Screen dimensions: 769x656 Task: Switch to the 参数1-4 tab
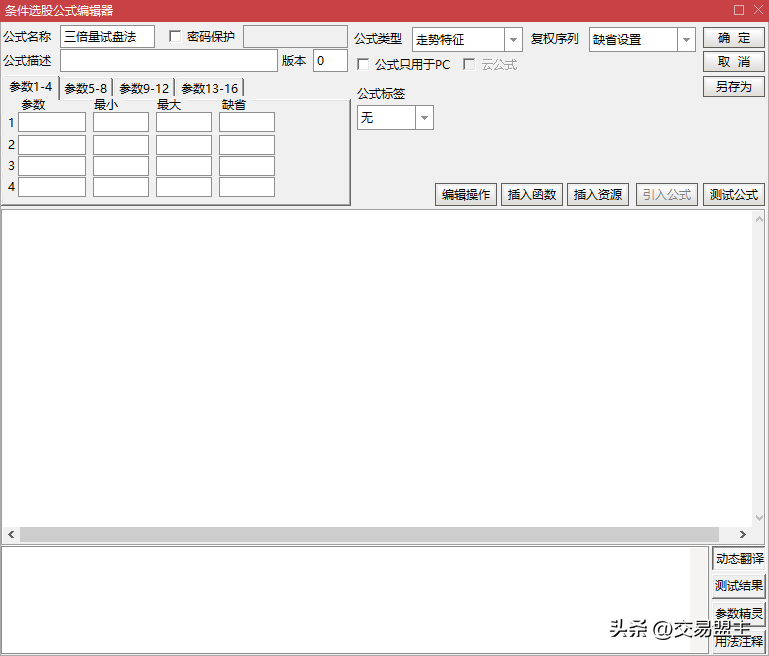coord(30,87)
